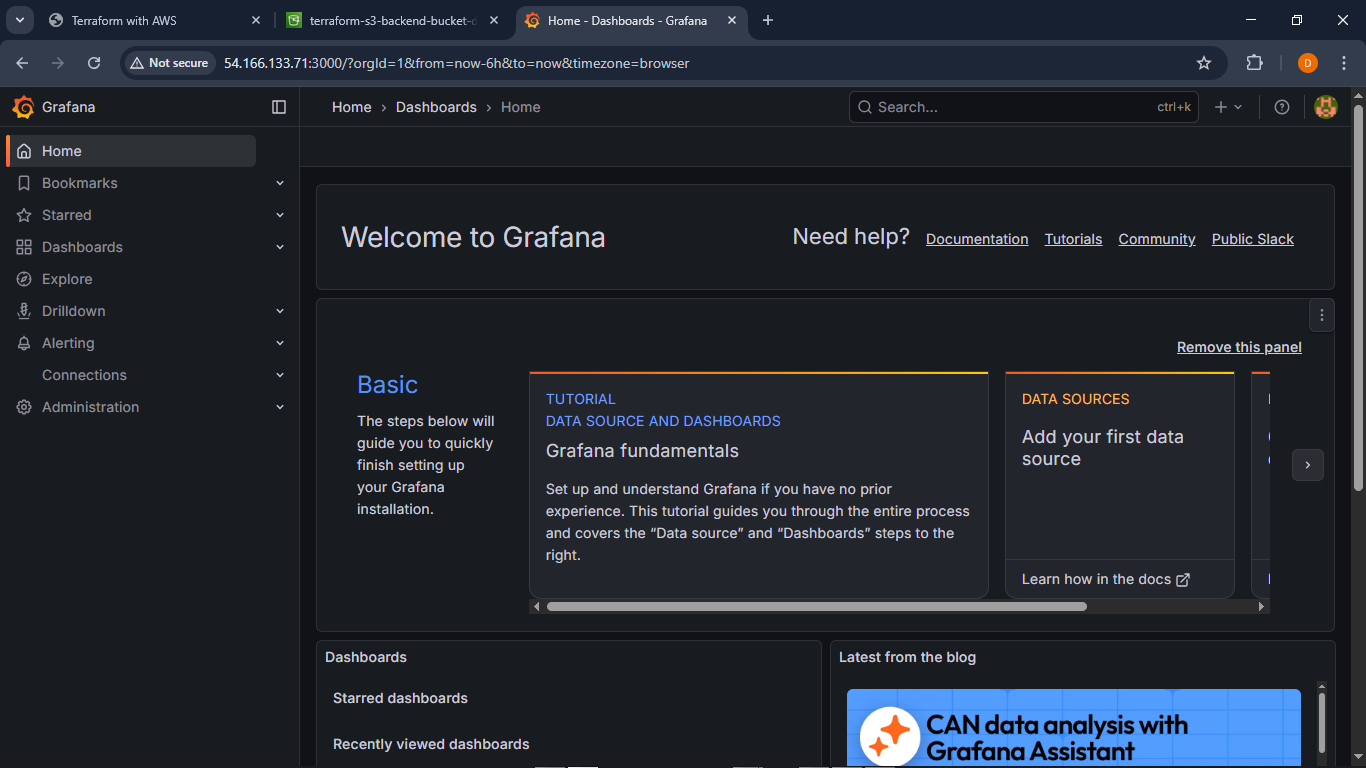Screen dimensions: 1366x768
Task: Click the Remove this panel link
Action: pyautogui.click(x=1239, y=347)
